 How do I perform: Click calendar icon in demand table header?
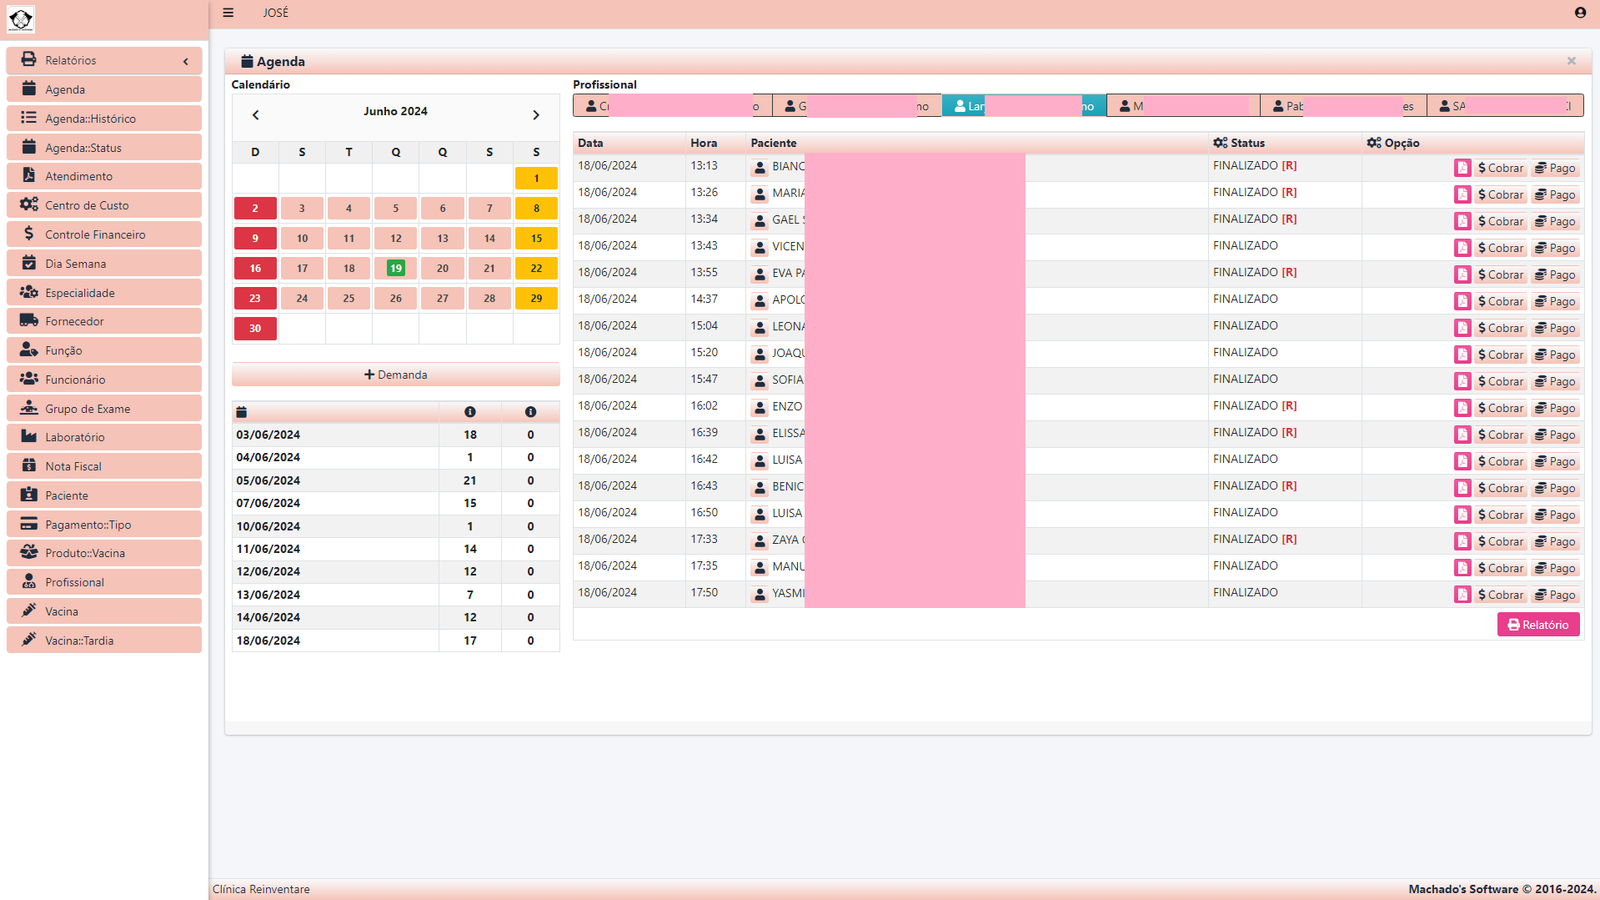click(241, 412)
